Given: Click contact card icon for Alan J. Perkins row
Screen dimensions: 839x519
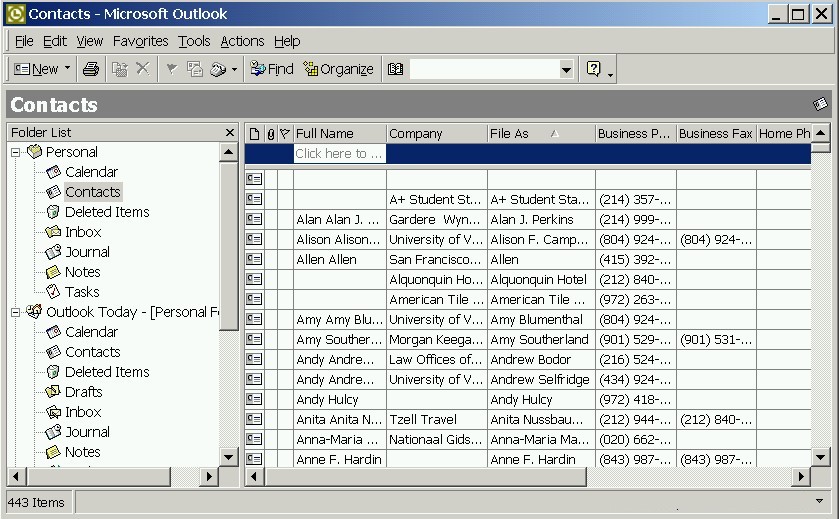Looking at the screenshot, I should tap(254, 219).
